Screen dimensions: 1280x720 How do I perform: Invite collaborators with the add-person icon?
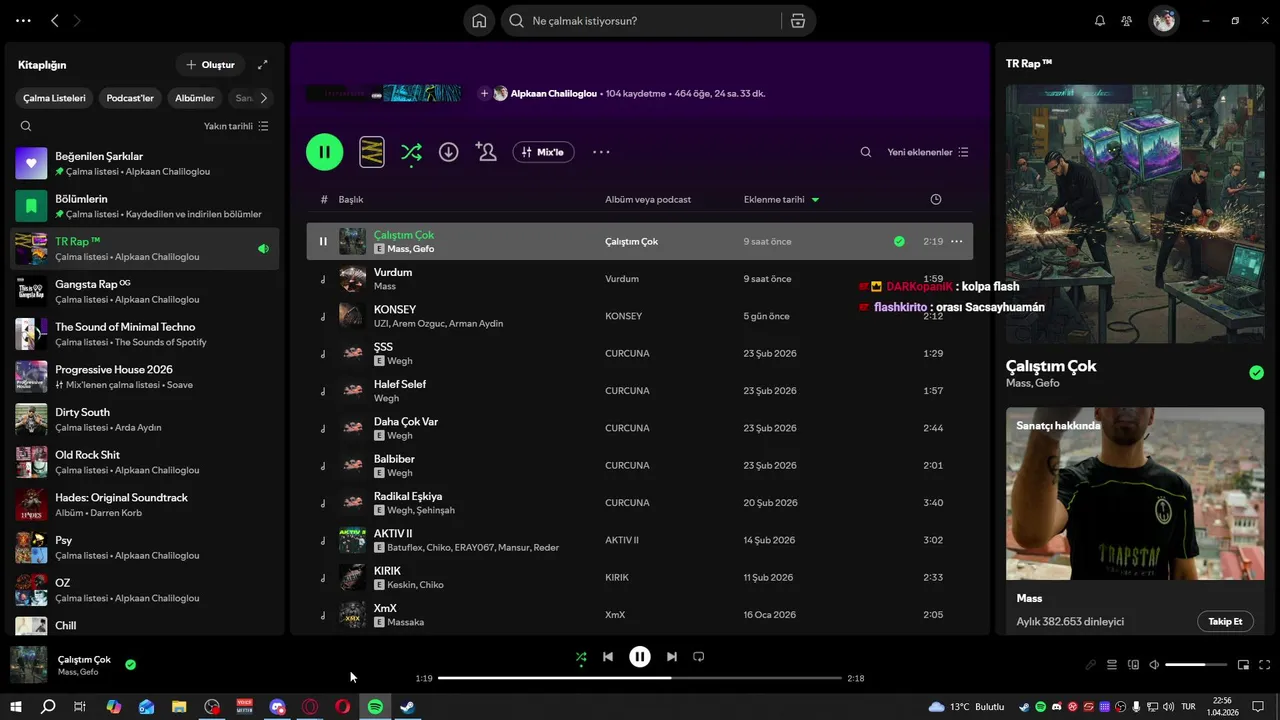point(486,152)
